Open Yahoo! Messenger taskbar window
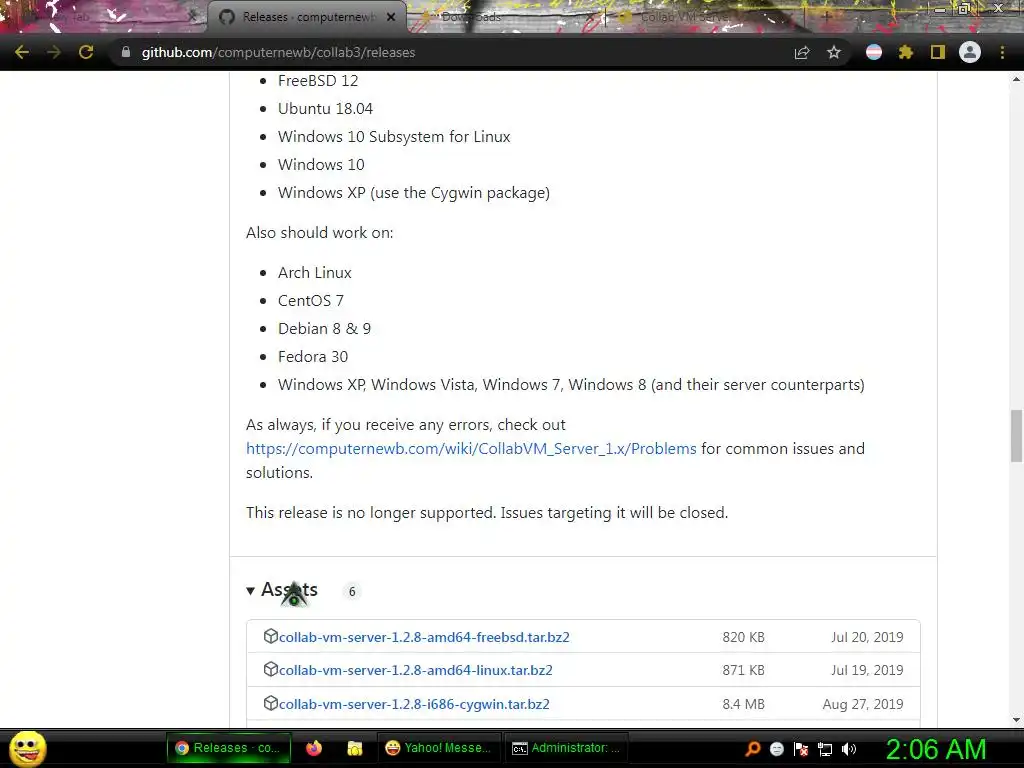Image resolution: width=1024 pixels, height=768 pixels. (439, 748)
